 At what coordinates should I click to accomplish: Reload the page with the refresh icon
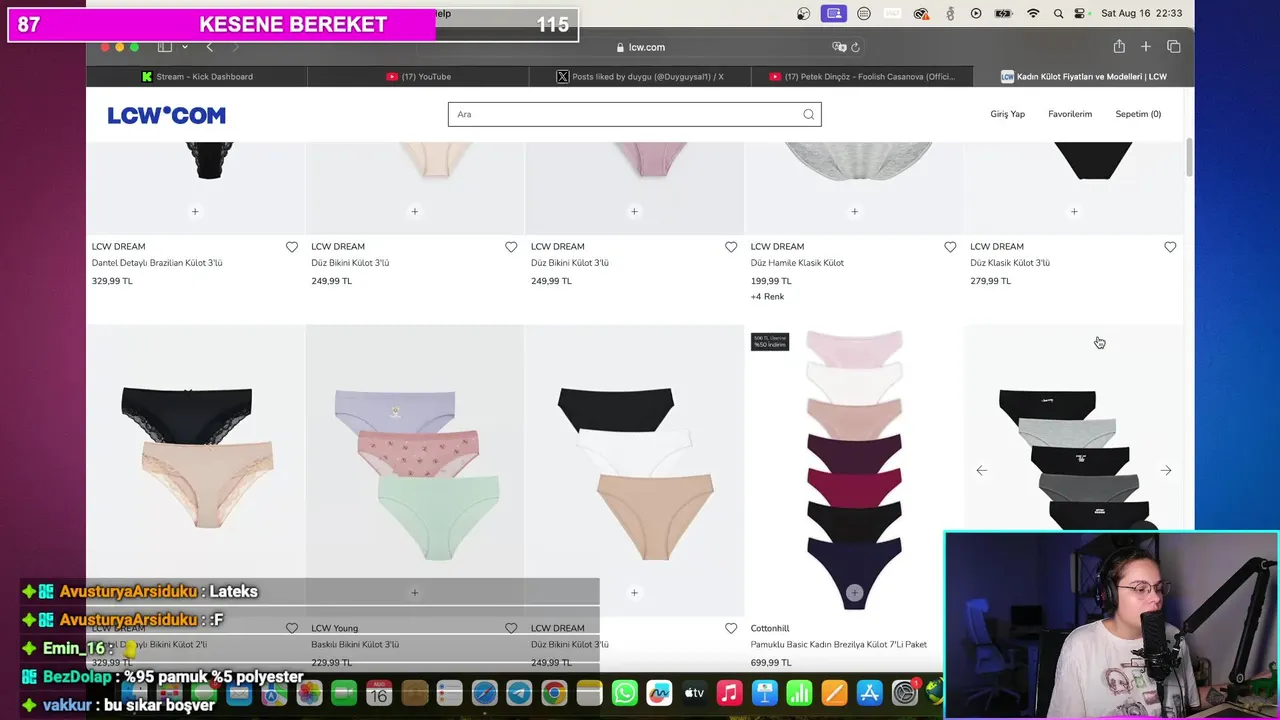(x=856, y=47)
